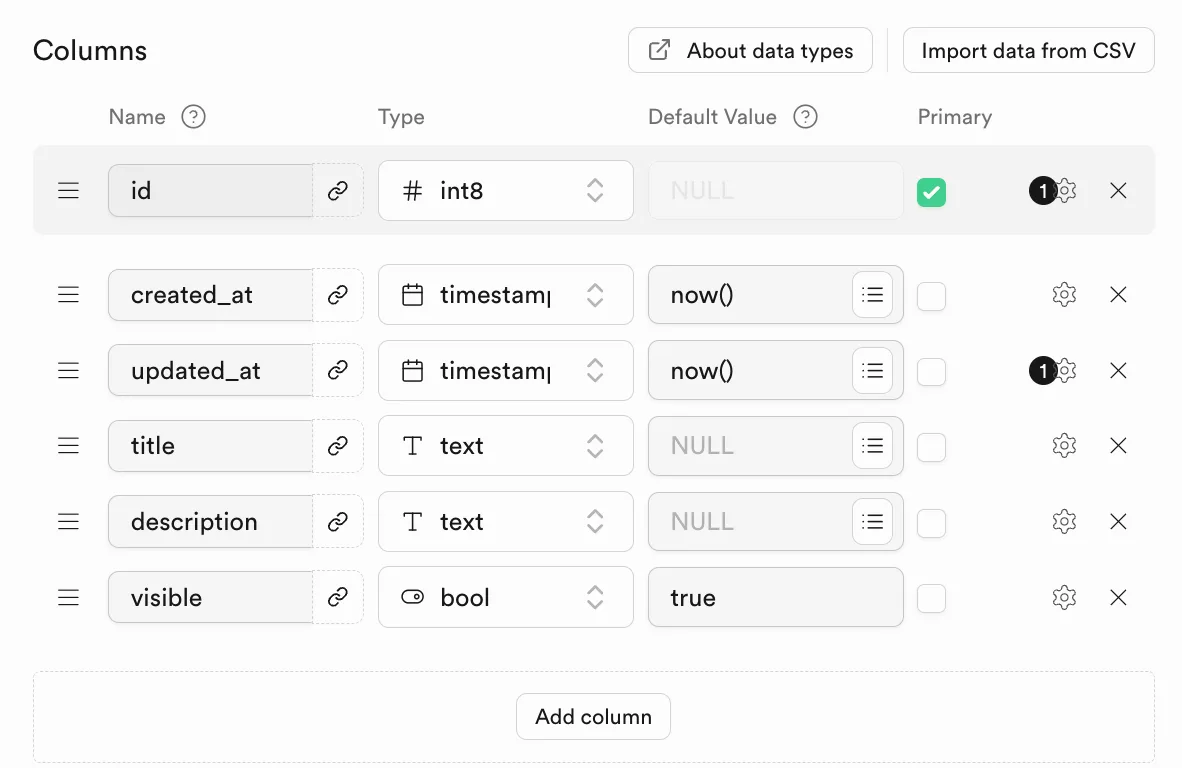Click help icon next to Name header
1182x768 pixels.
tap(193, 117)
